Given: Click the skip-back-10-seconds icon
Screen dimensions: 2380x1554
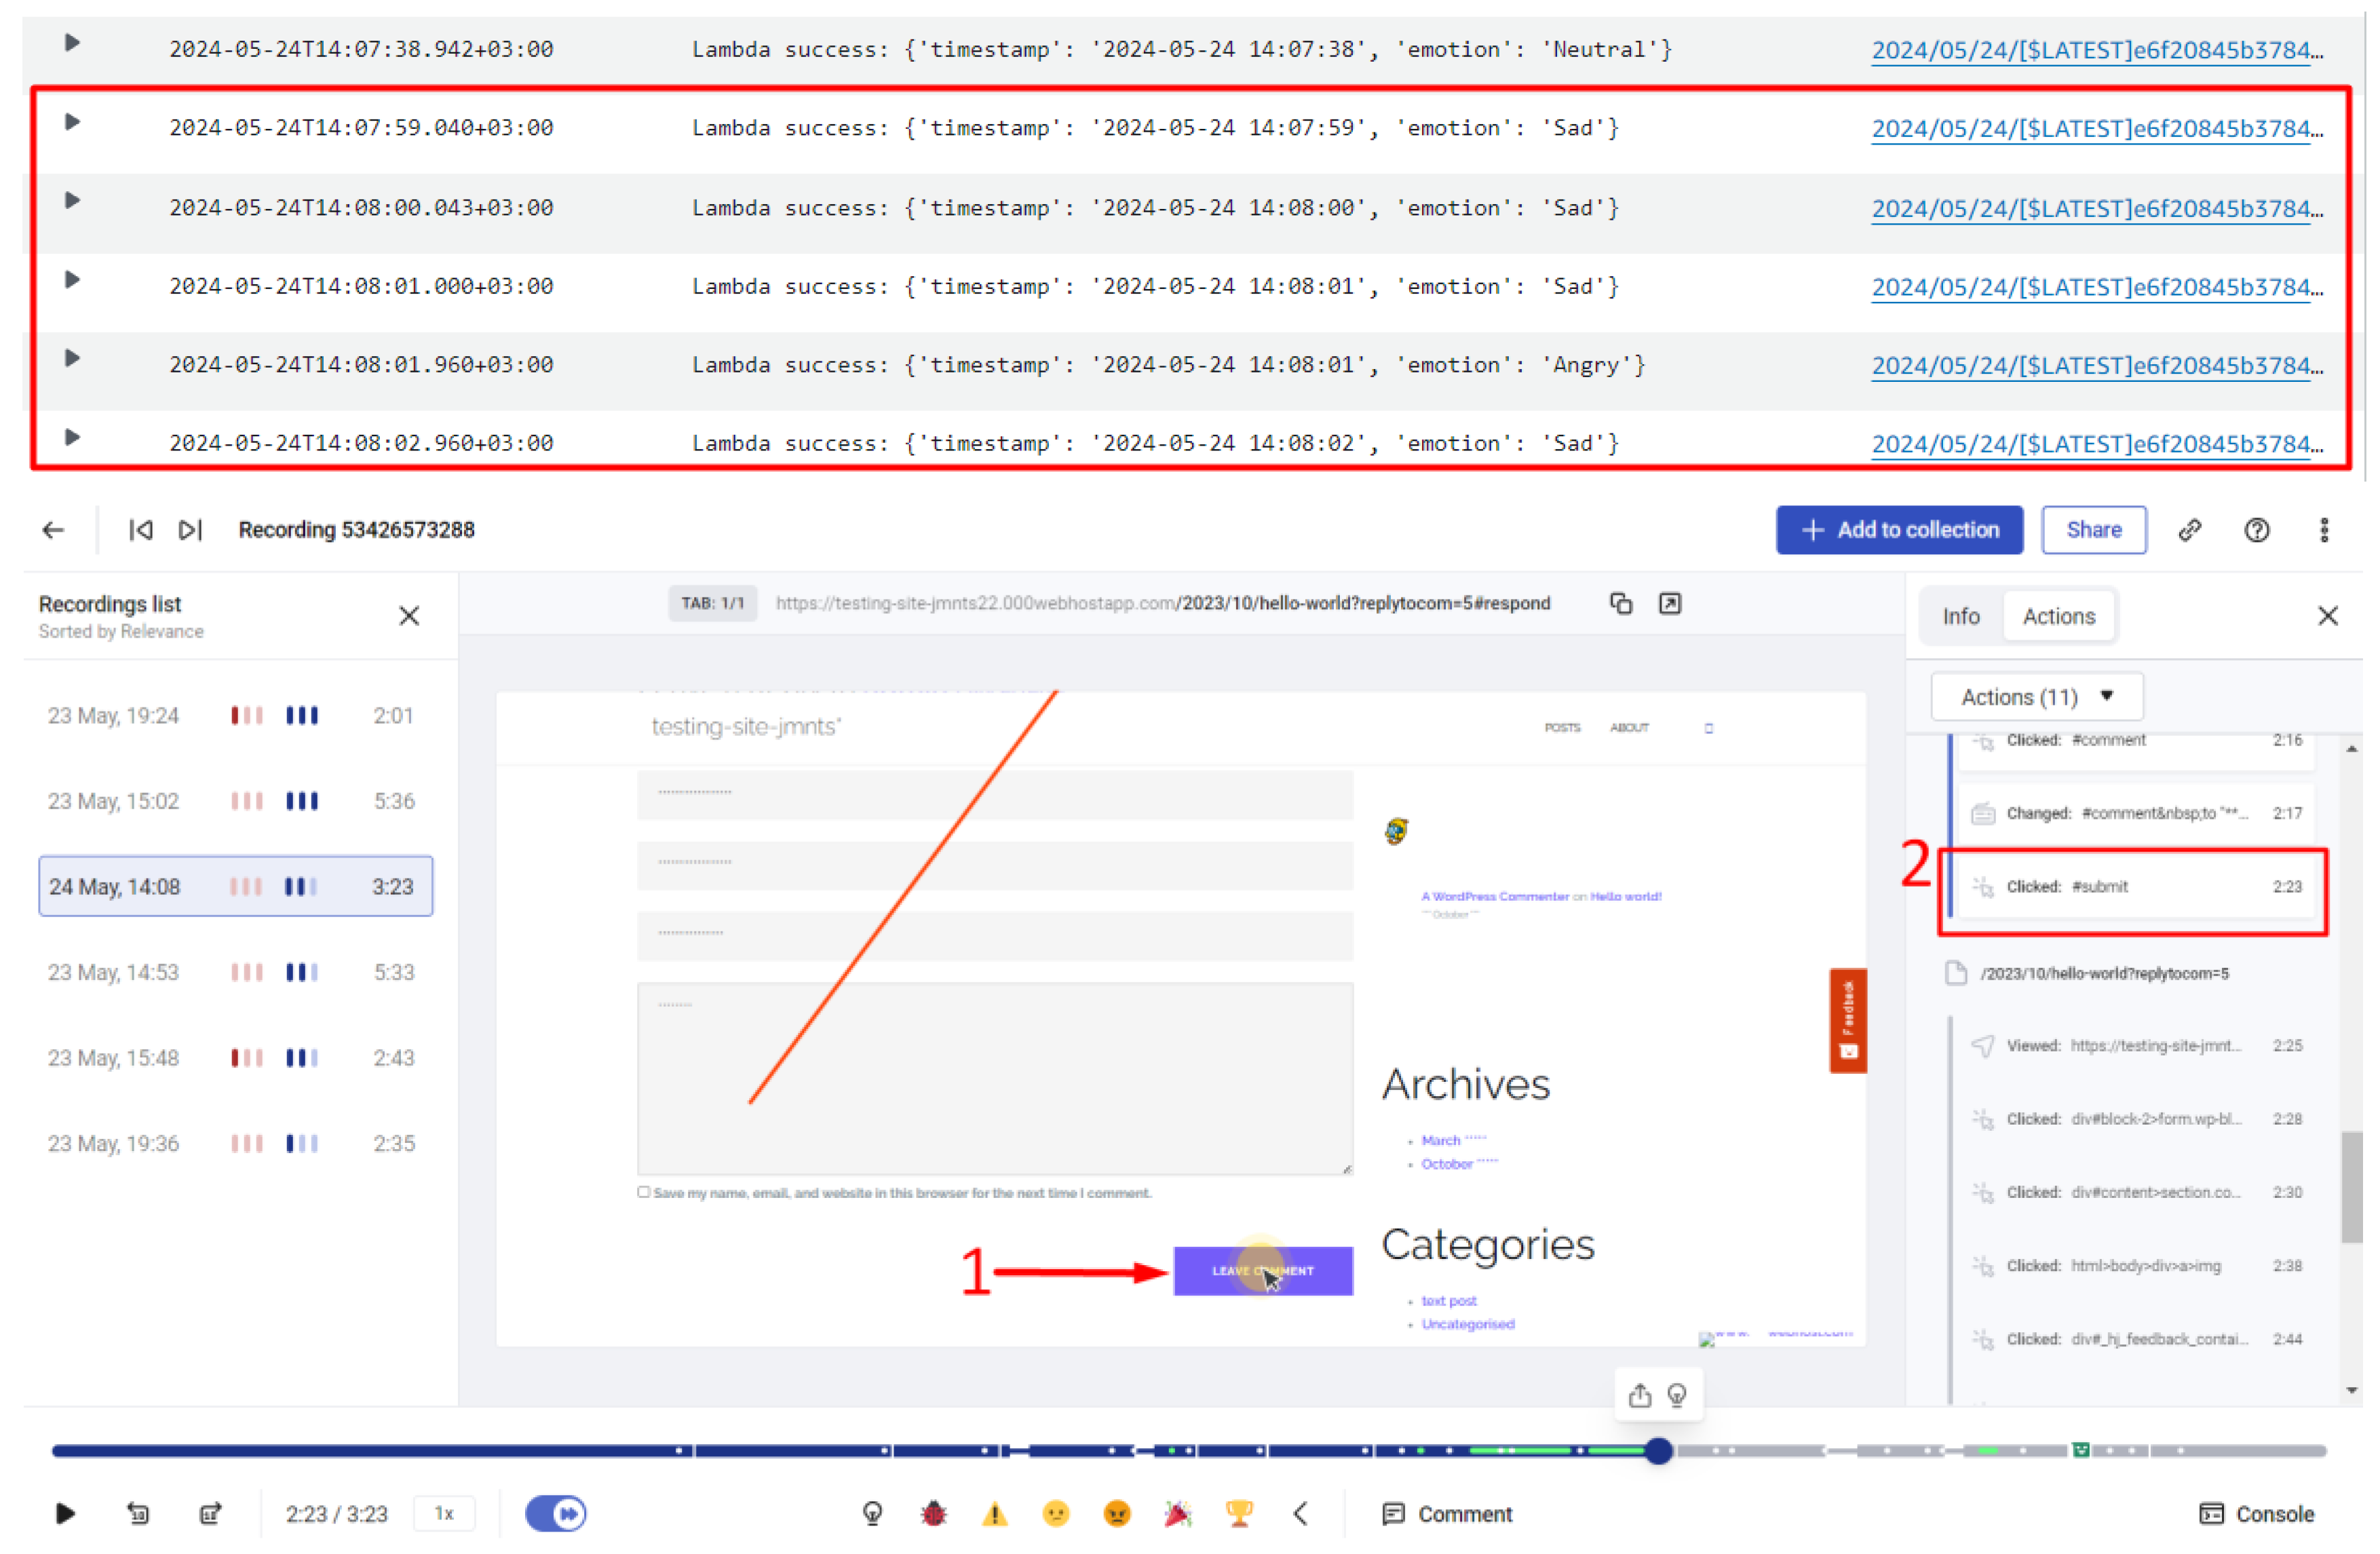Looking at the screenshot, I should click(138, 1513).
